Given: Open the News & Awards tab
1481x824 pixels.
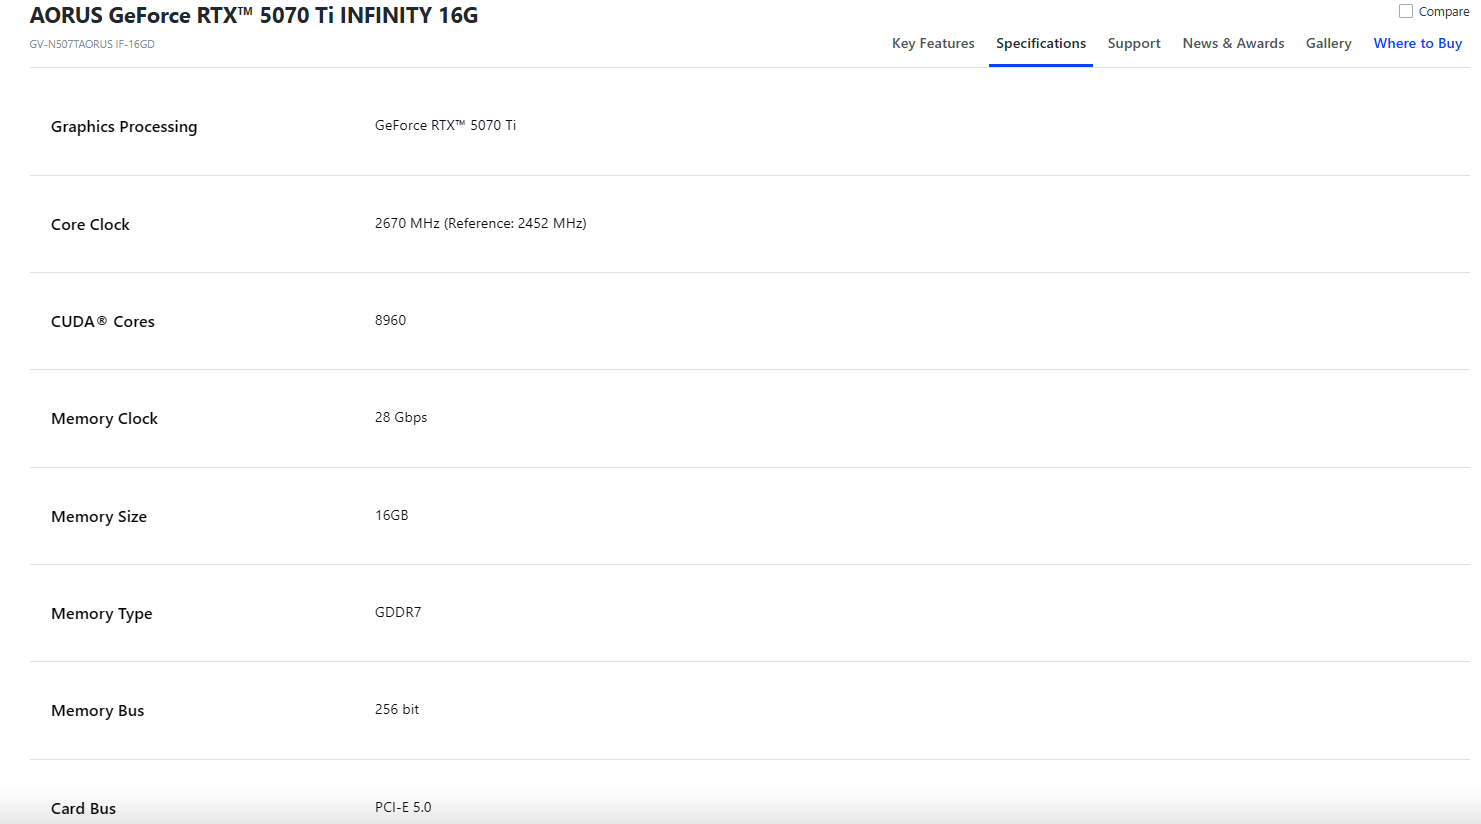Looking at the screenshot, I should (x=1233, y=43).
